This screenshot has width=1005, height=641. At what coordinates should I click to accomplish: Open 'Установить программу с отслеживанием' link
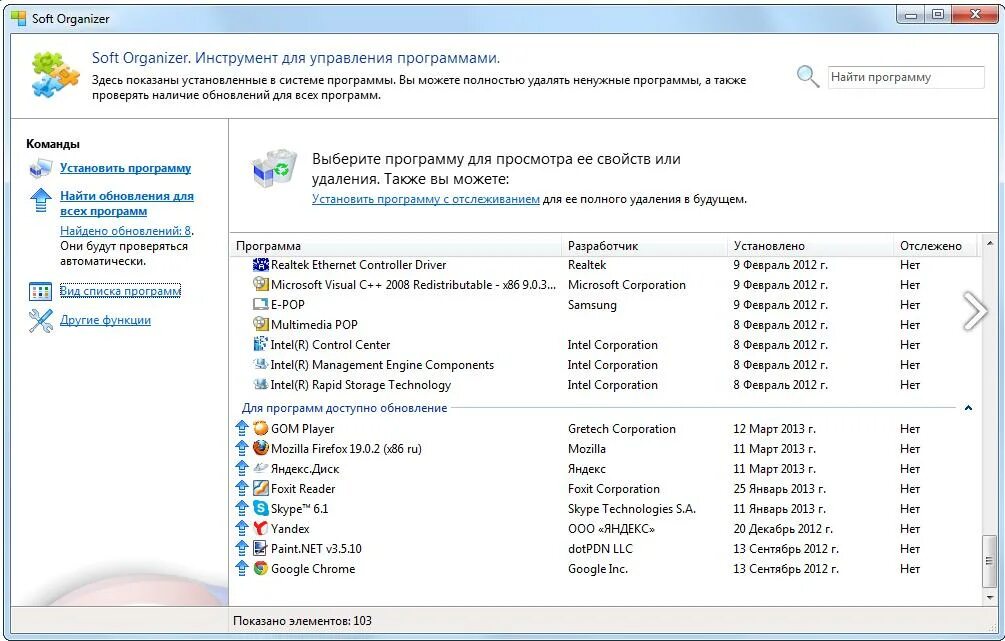point(426,199)
